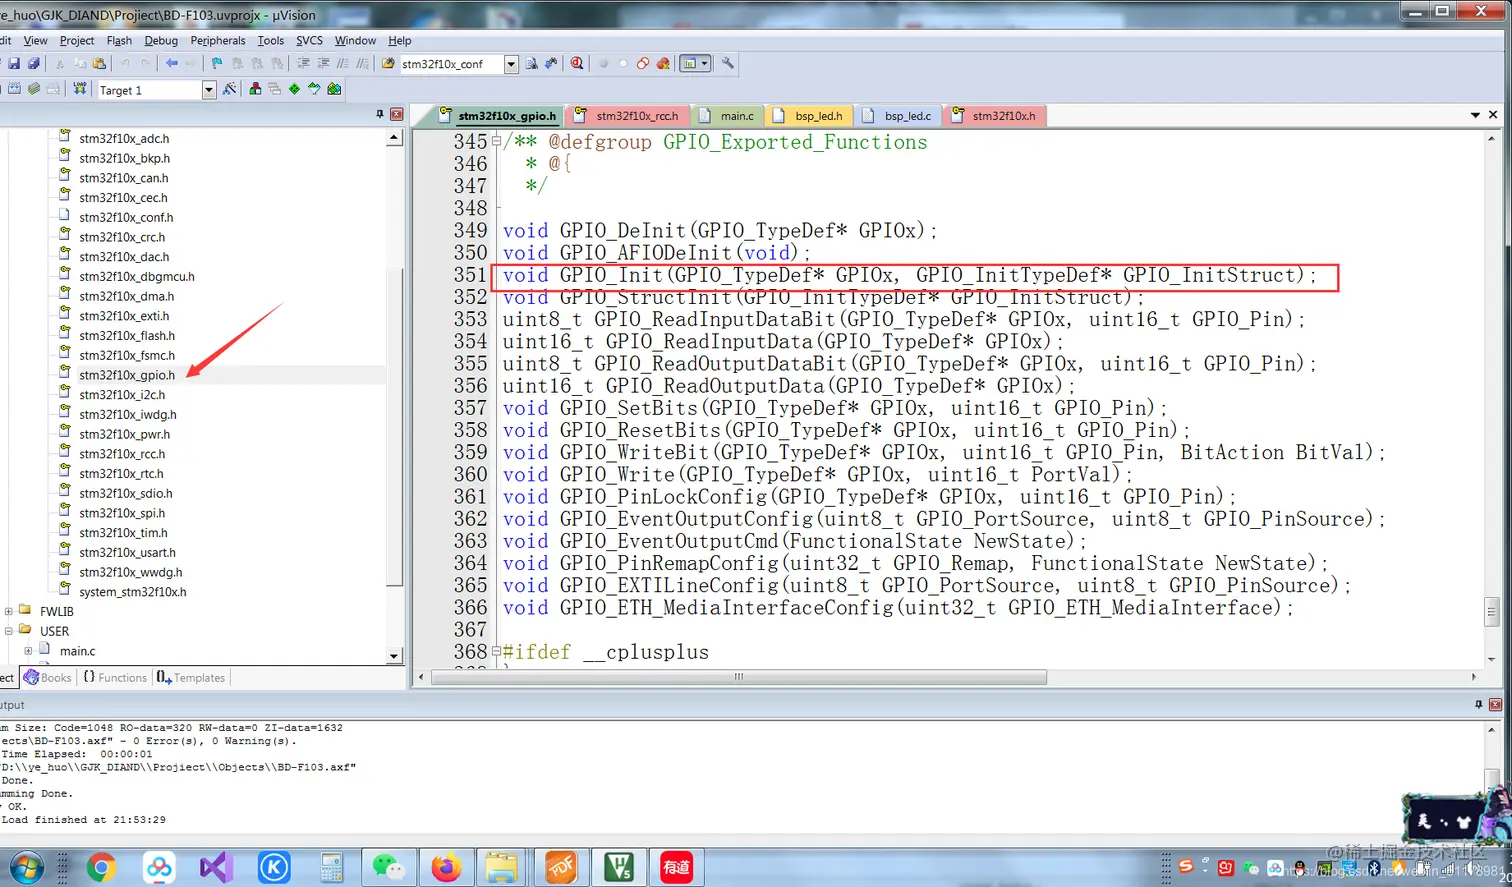
Task: Pin the Project panel with the pushpin icon
Action: [x=380, y=114]
